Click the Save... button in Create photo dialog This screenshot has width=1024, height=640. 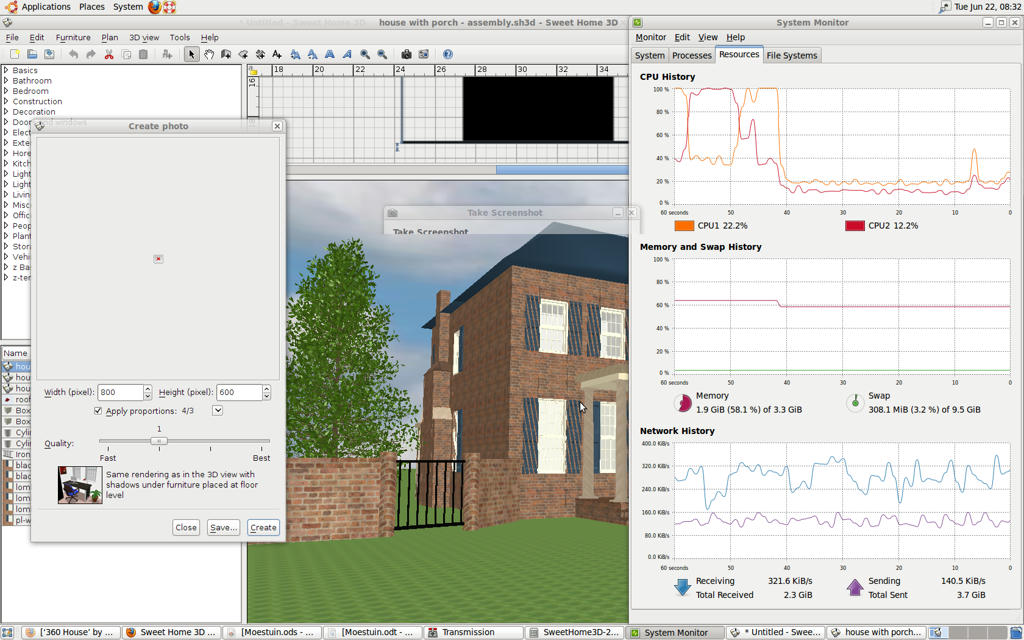click(223, 527)
